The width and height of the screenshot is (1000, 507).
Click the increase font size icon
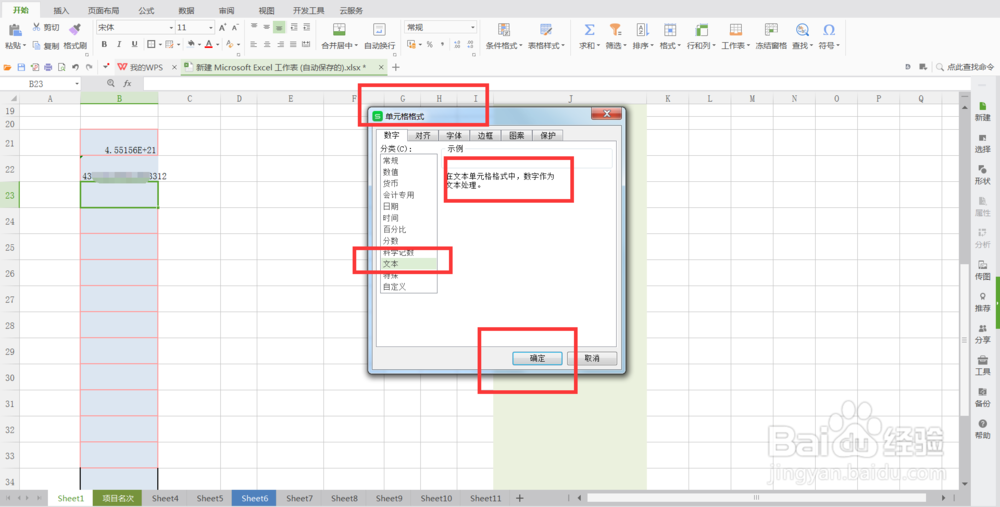[x=223, y=27]
